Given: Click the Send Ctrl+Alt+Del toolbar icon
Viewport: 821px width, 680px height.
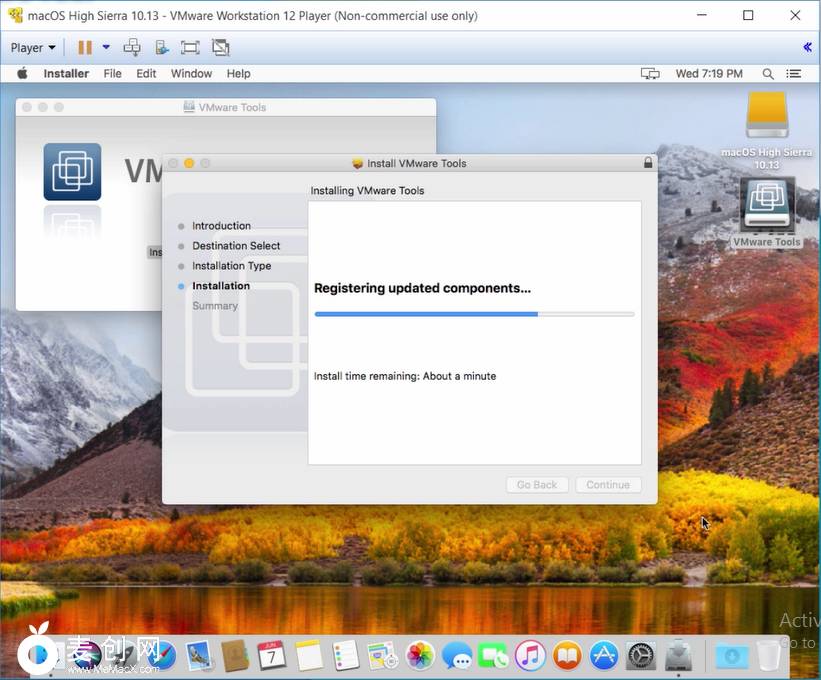Looking at the screenshot, I should coord(132,47).
